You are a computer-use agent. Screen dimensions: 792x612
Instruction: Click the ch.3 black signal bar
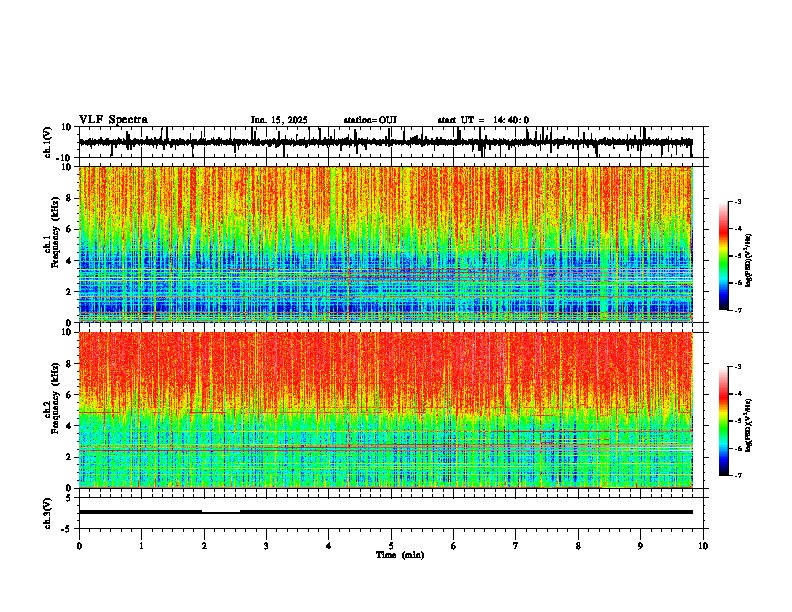click(385, 512)
